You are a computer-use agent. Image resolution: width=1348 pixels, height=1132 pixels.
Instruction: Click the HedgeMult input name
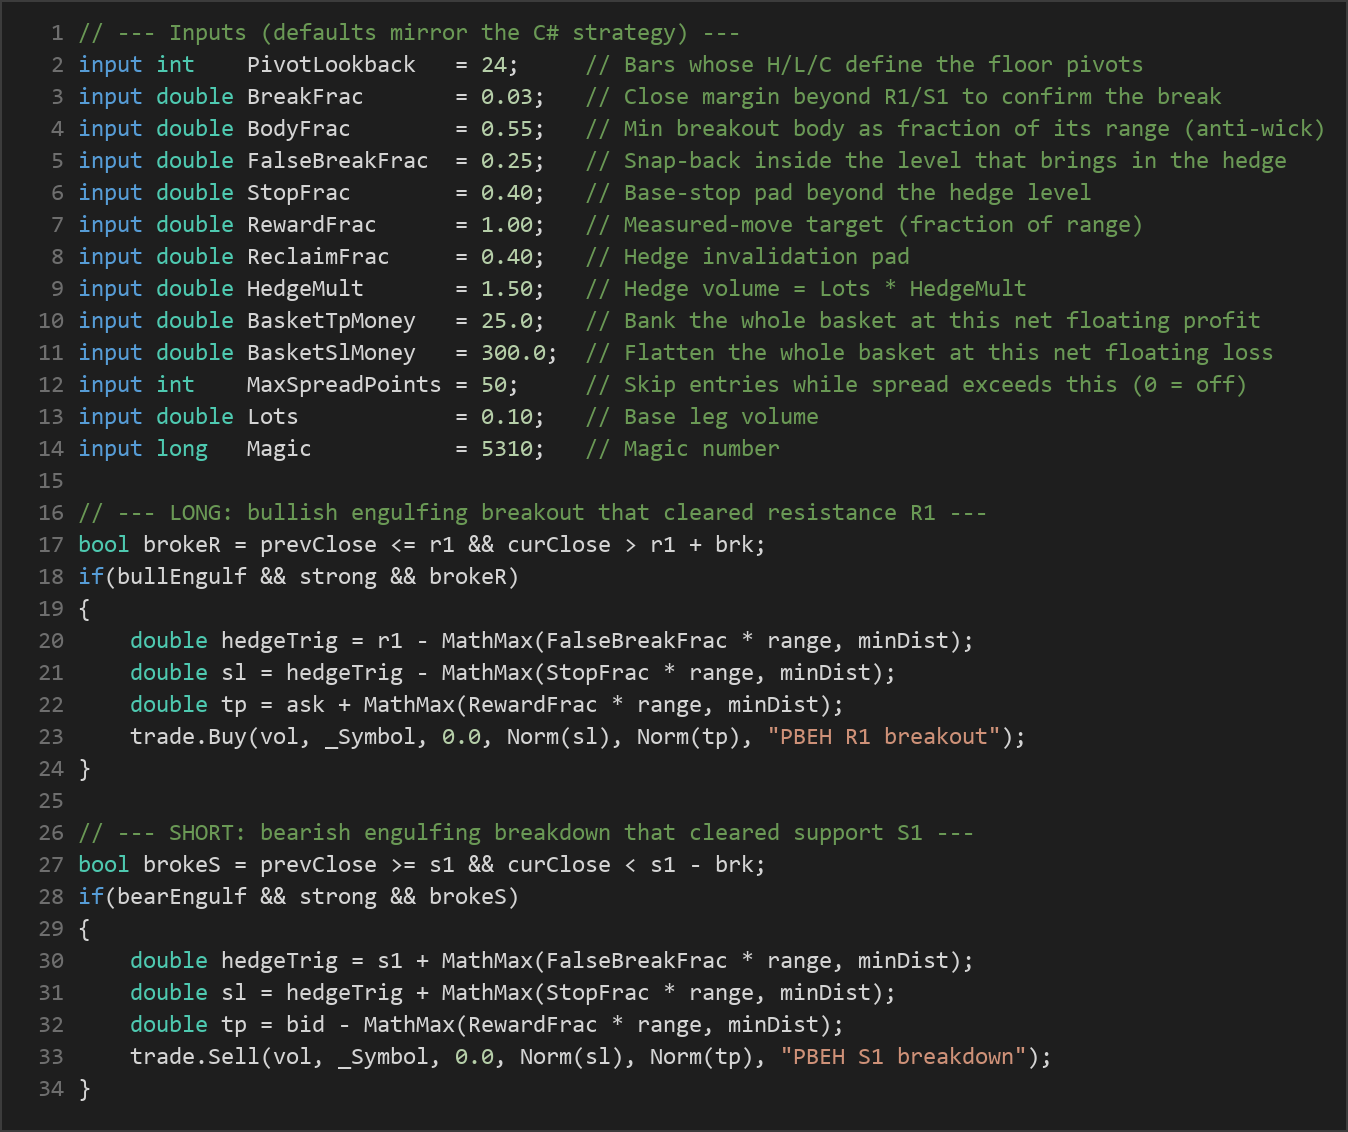click(x=305, y=289)
